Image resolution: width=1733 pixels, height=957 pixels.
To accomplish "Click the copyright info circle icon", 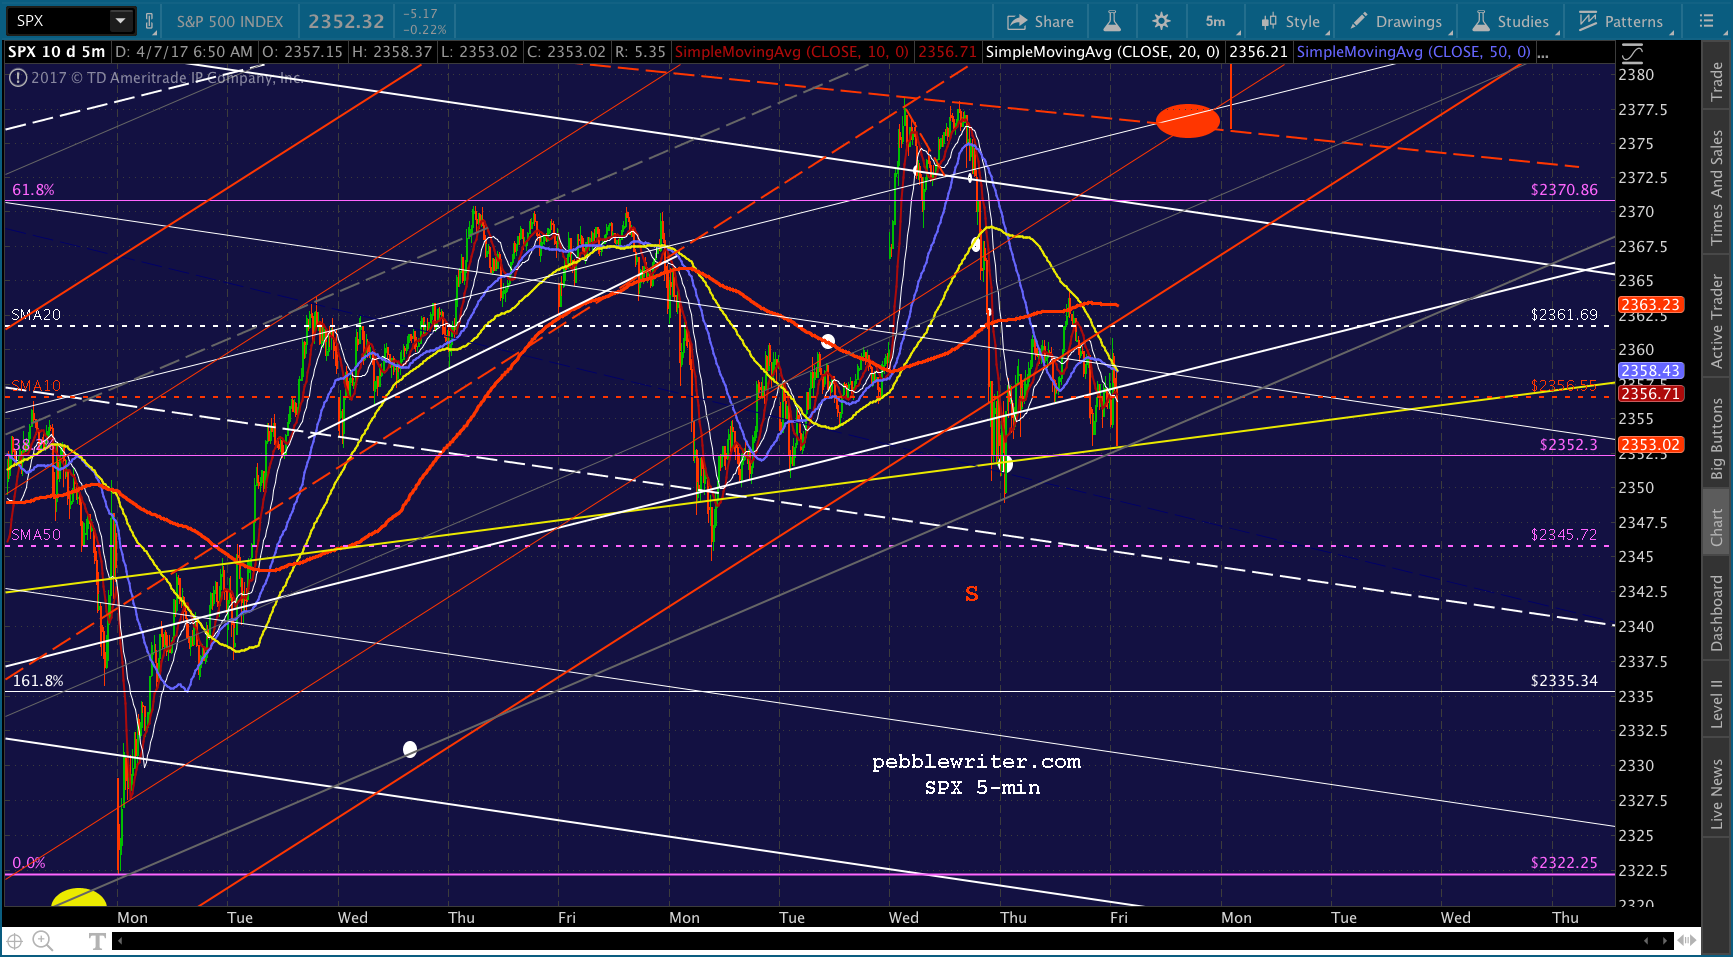I will 18,77.
